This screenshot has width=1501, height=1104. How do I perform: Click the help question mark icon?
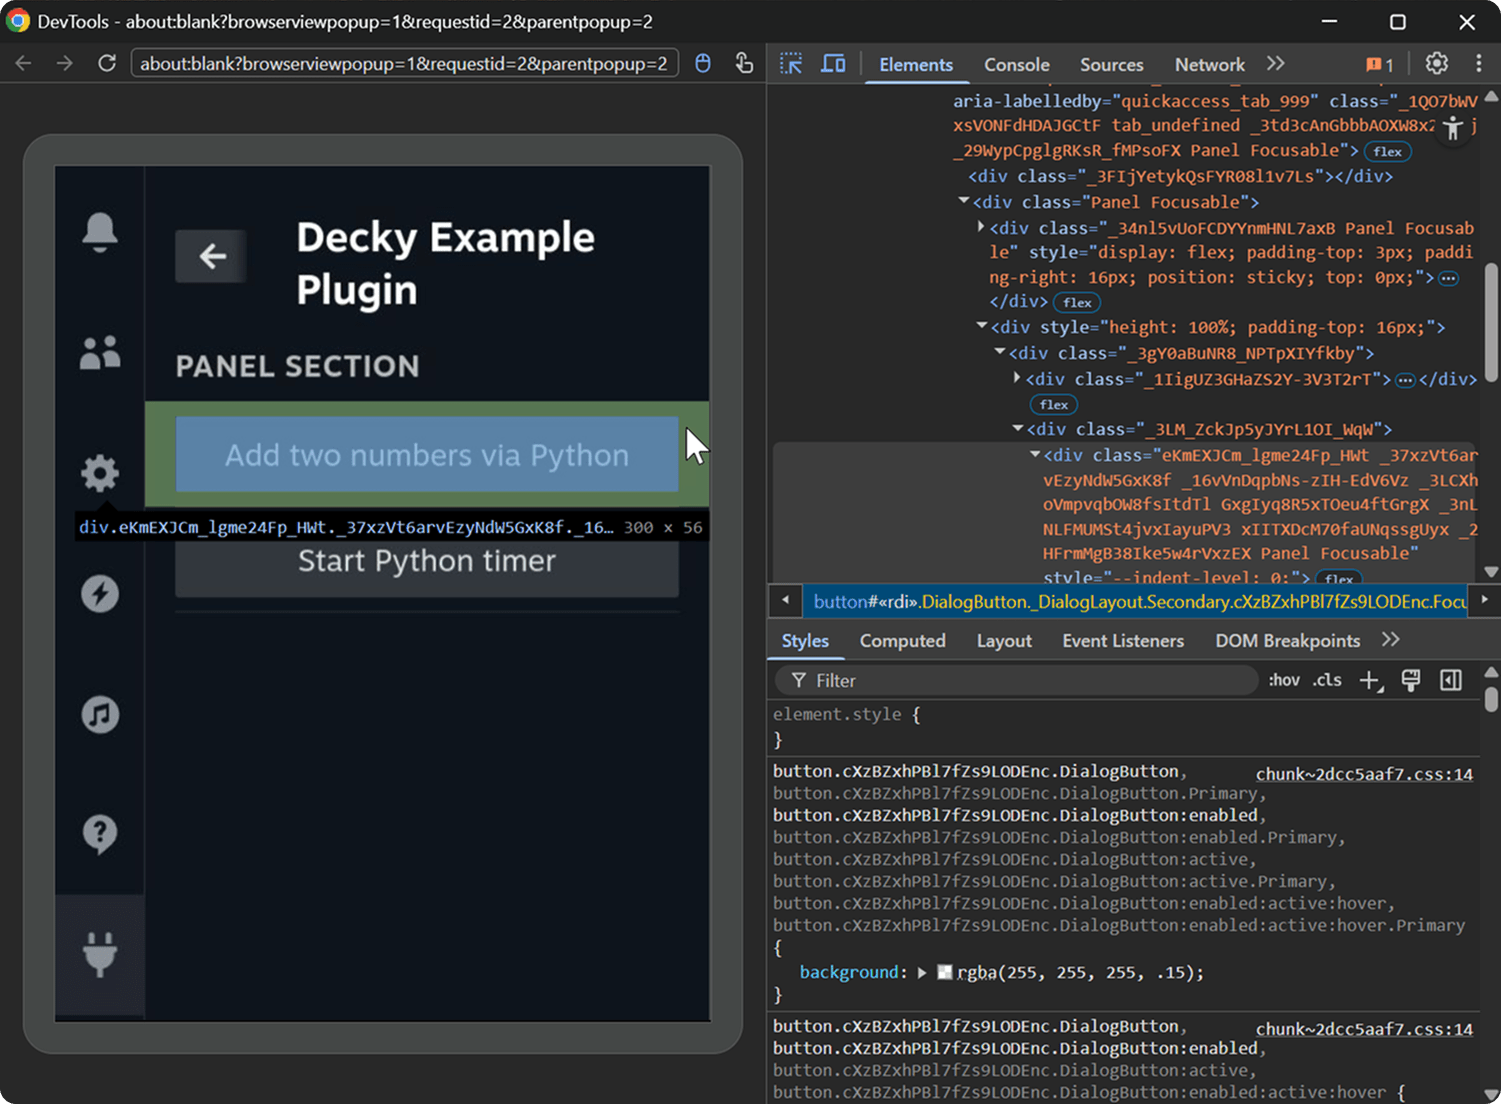(x=100, y=833)
